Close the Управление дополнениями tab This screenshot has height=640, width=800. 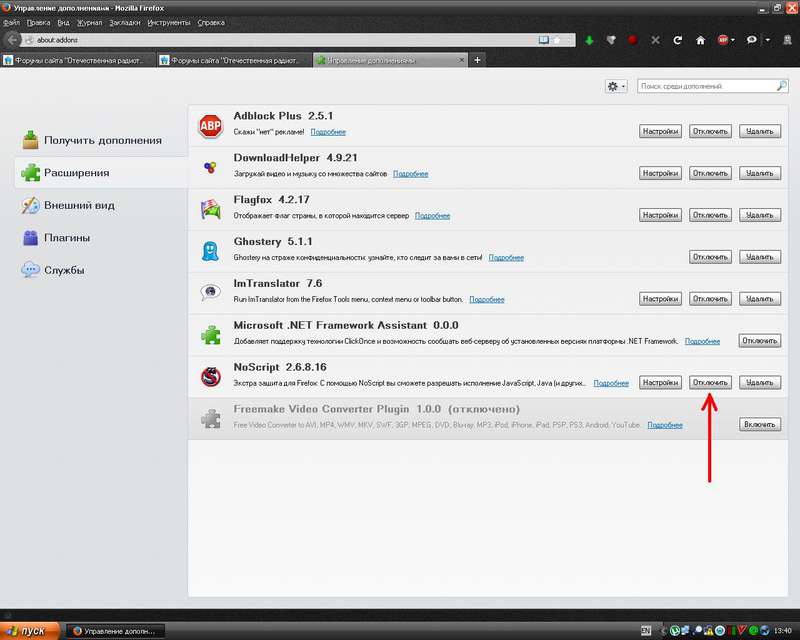tap(461, 60)
